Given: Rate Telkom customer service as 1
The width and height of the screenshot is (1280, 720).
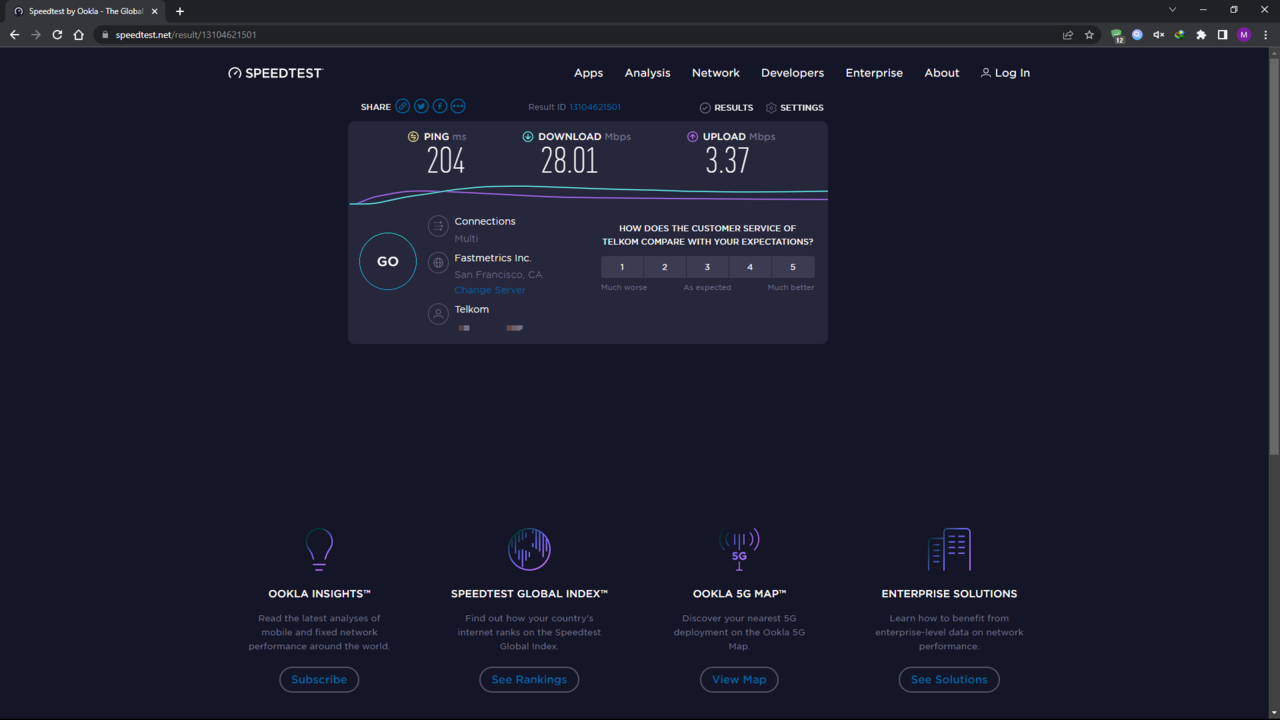Looking at the screenshot, I should (622, 267).
